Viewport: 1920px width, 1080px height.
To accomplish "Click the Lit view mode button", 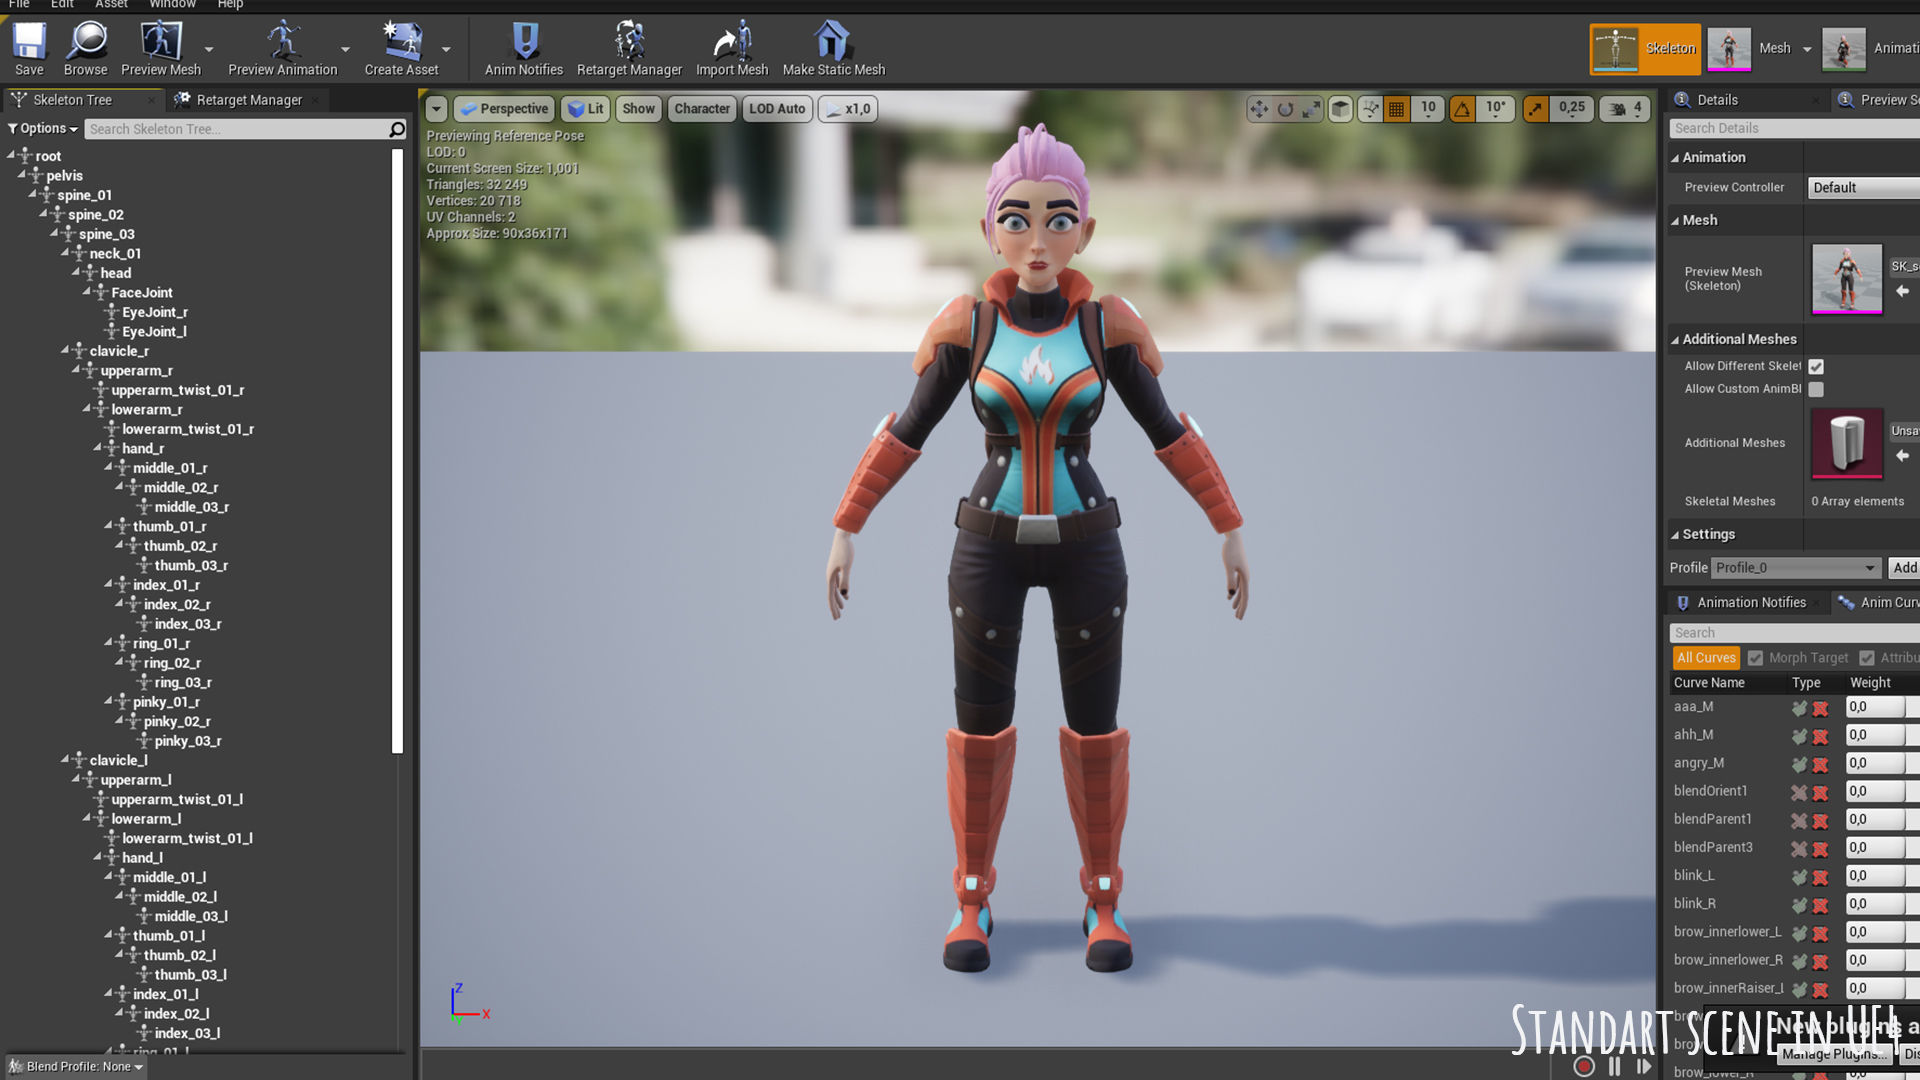I will coord(585,108).
